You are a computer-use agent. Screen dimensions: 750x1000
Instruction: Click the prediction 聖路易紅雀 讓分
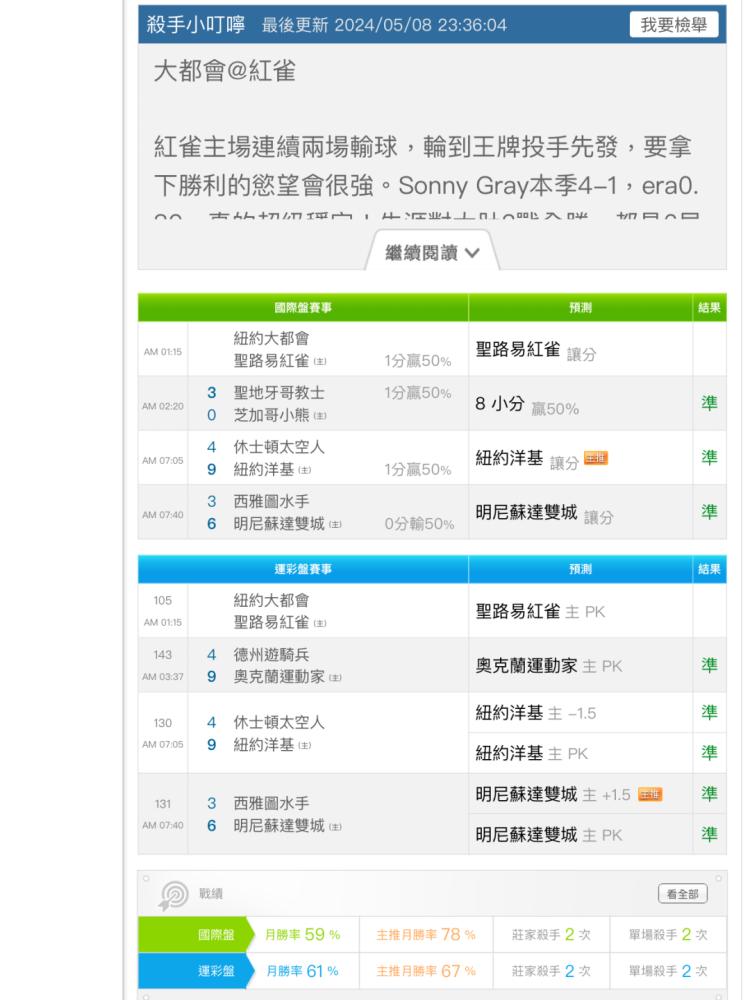point(536,351)
